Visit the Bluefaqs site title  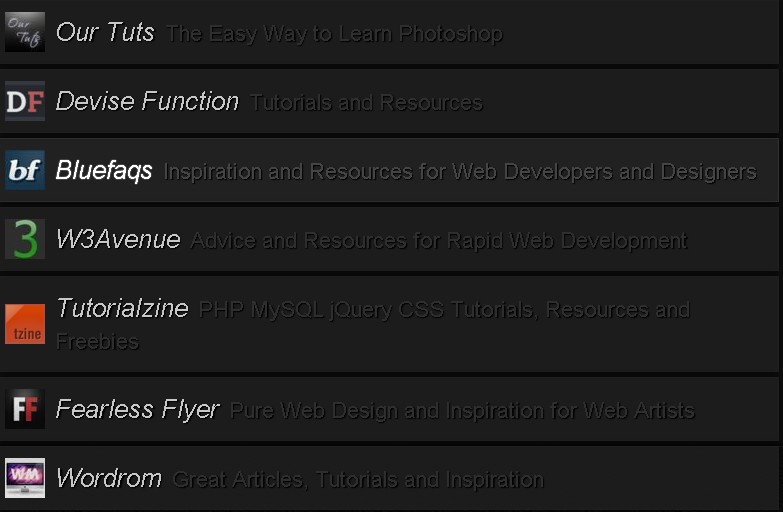104,170
